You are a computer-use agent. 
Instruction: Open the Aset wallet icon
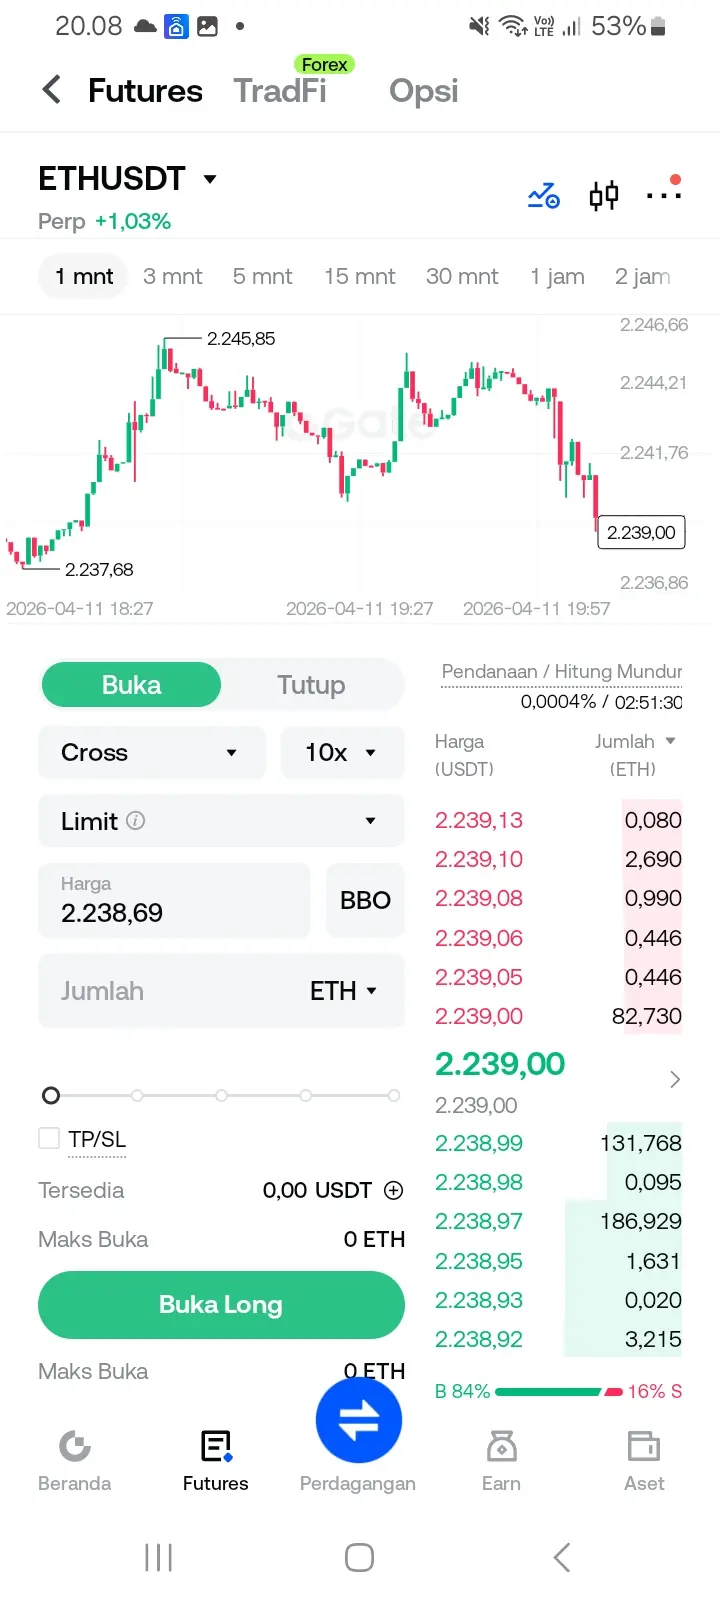644,1447
